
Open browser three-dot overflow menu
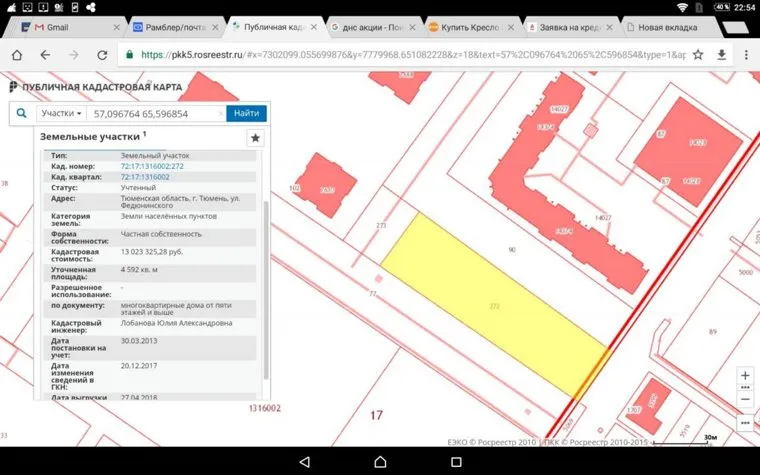745,54
